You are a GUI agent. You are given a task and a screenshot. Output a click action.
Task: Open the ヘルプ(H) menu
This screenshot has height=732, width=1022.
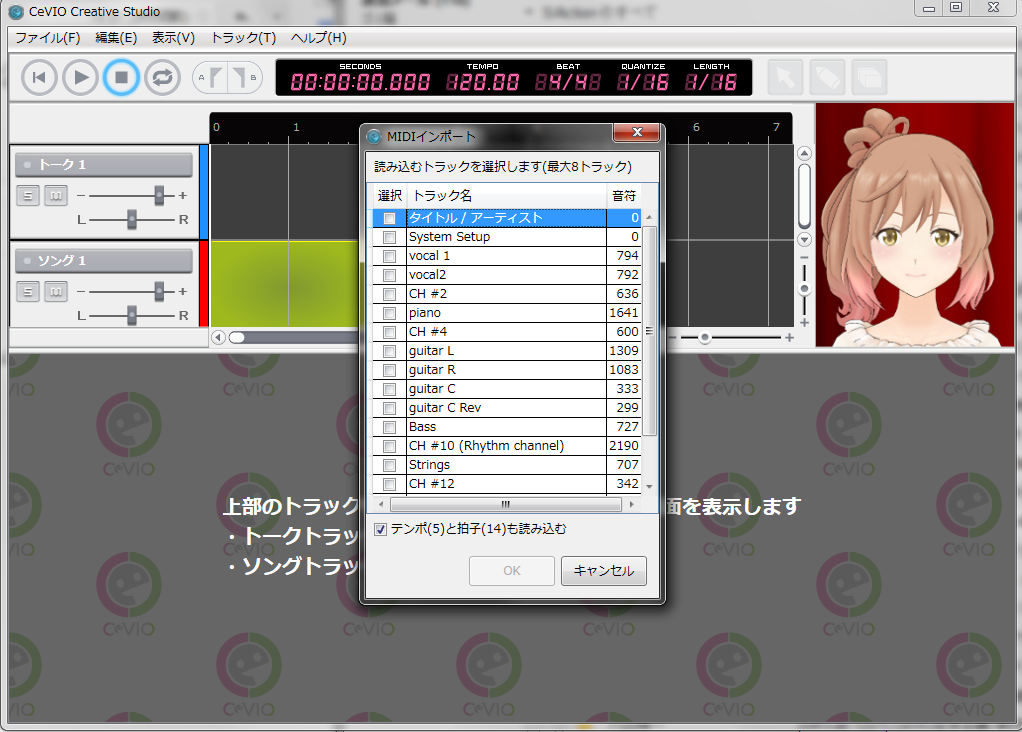coord(319,38)
